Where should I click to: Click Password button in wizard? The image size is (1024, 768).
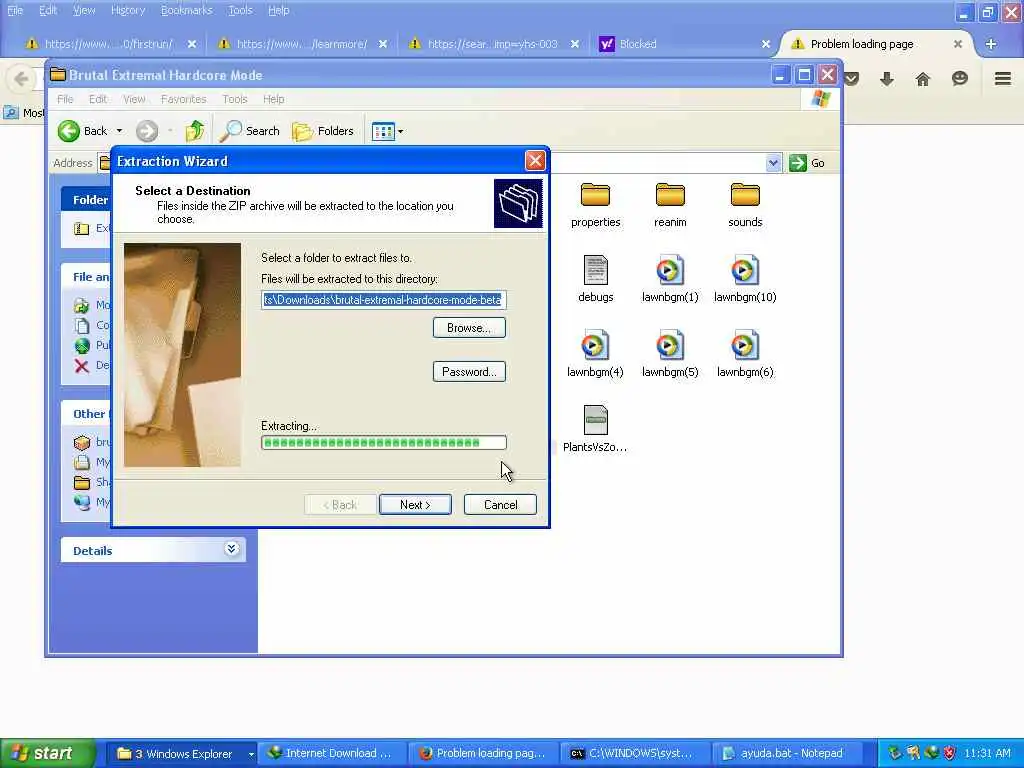point(469,372)
